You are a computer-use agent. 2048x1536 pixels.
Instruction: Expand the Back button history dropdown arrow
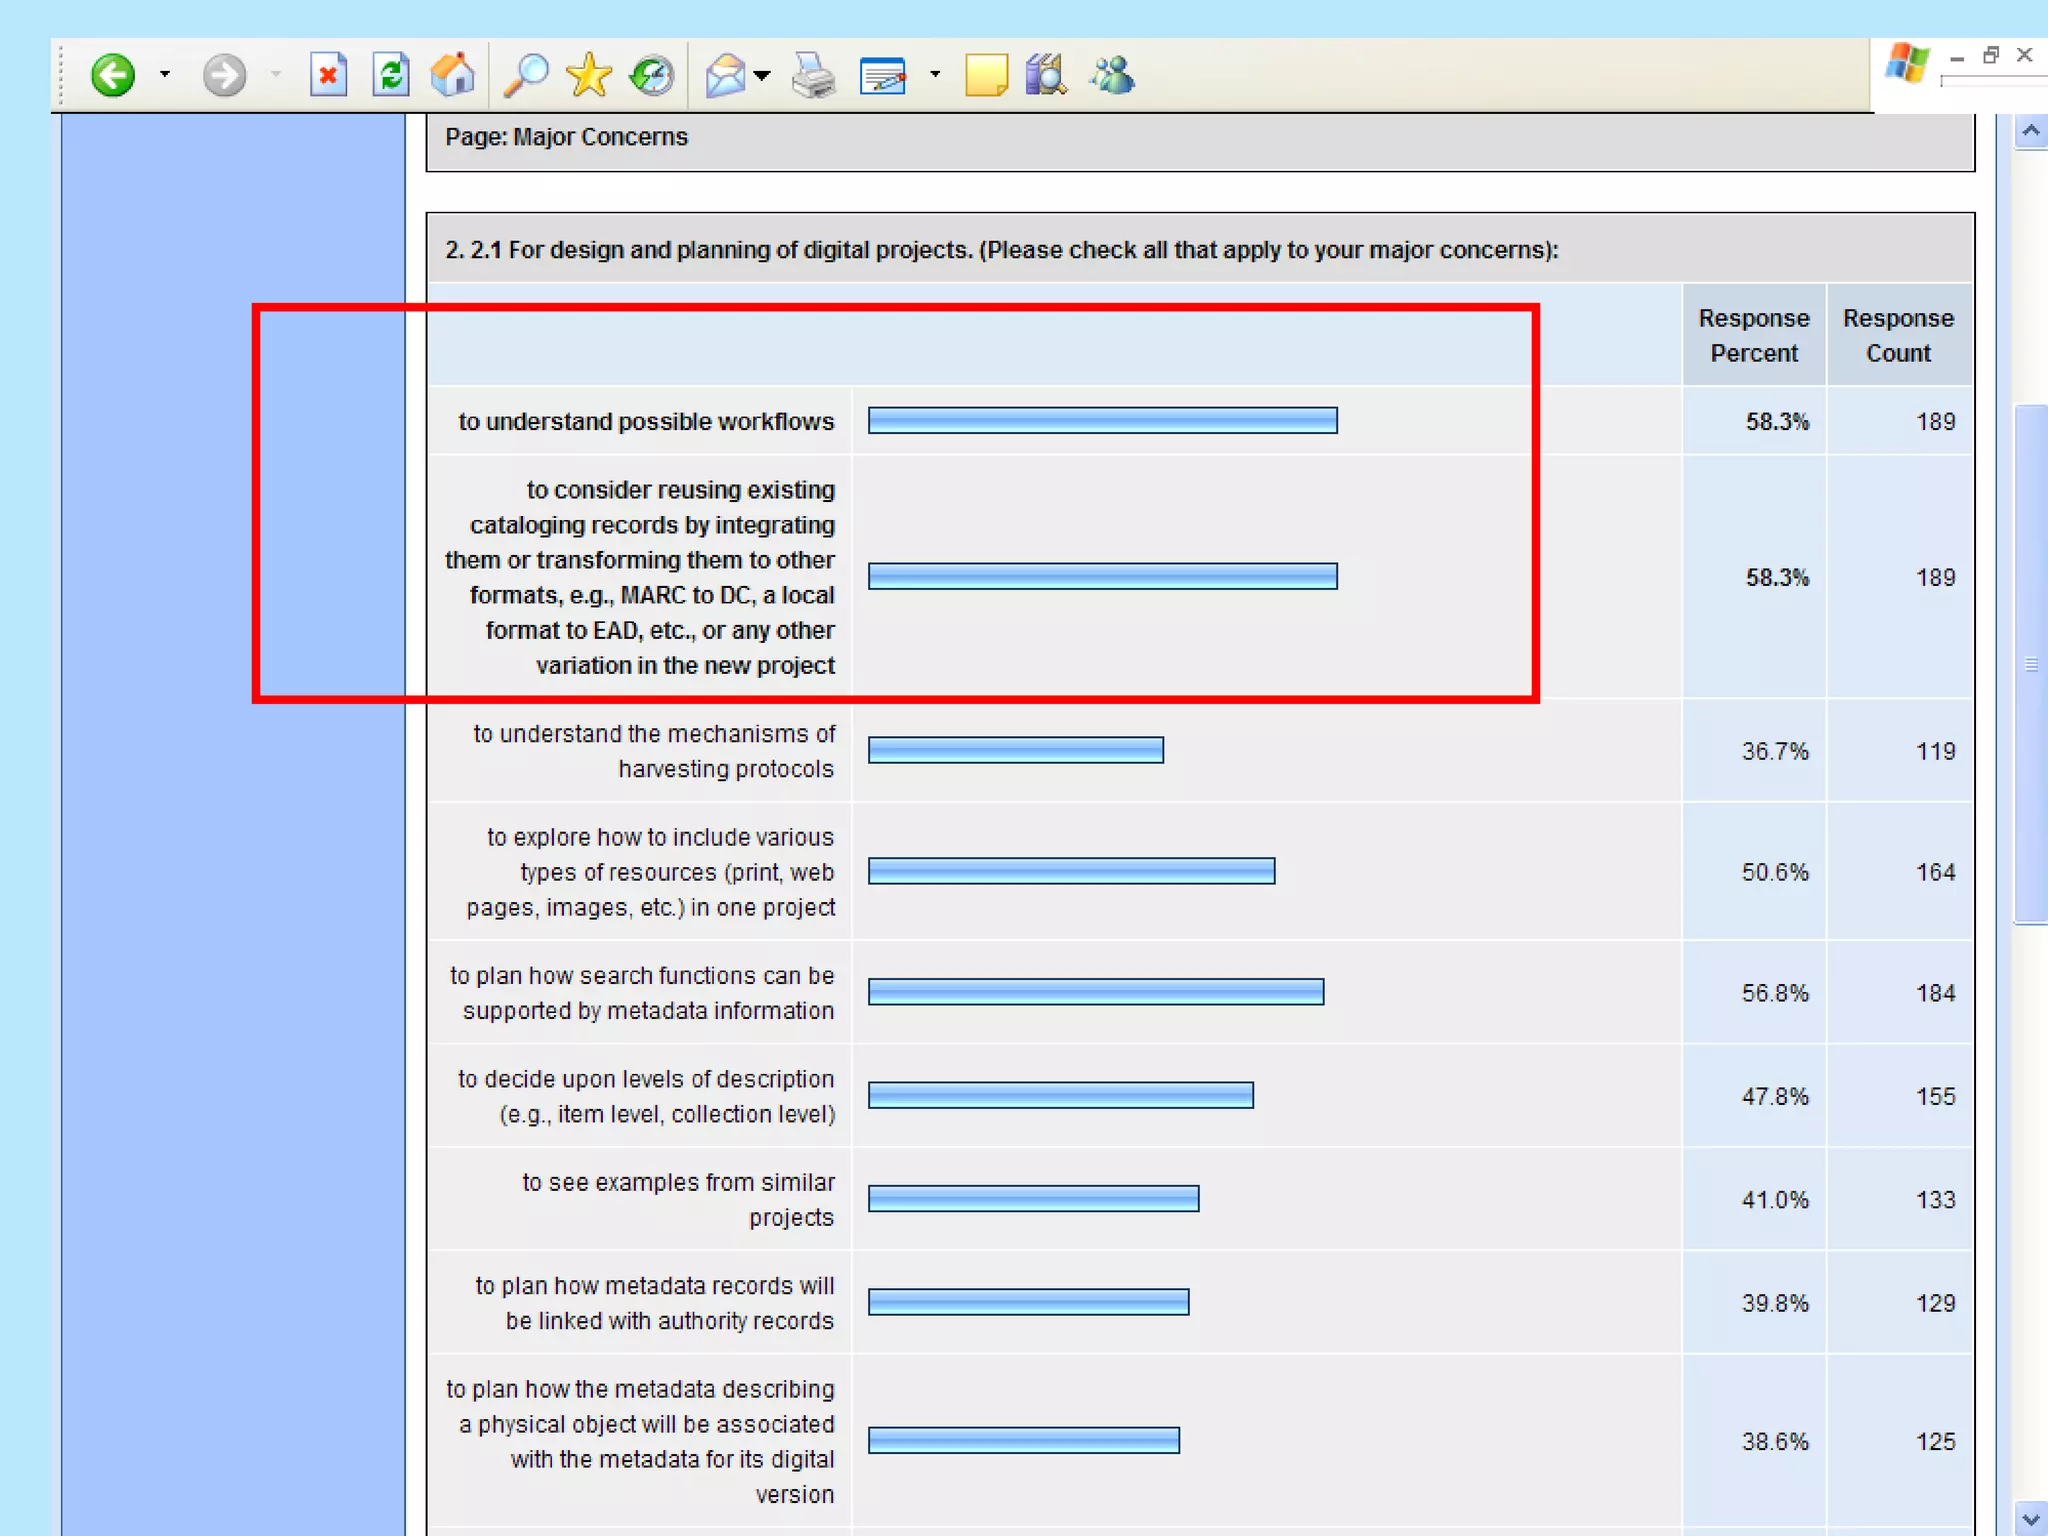point(165,75)
